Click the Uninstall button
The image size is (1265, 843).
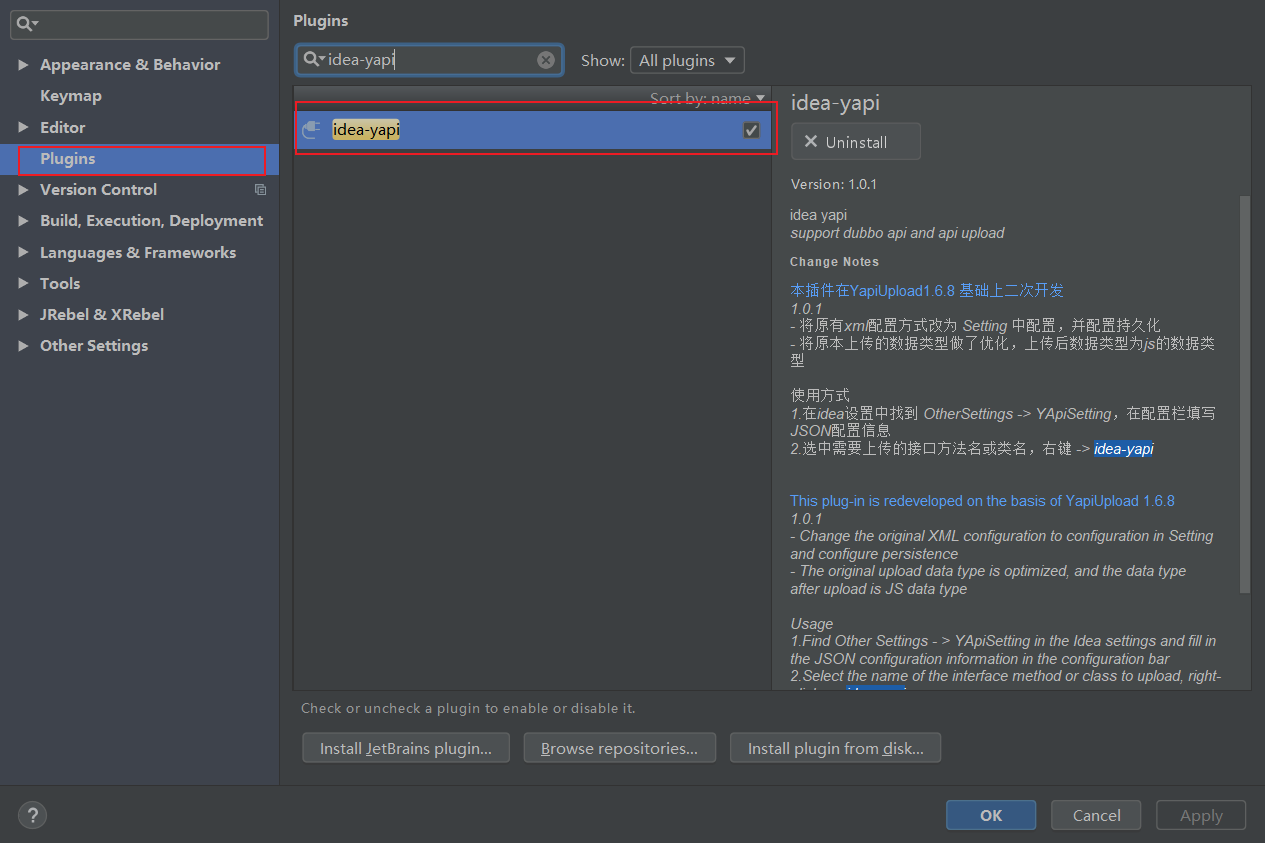click(855, 141)
